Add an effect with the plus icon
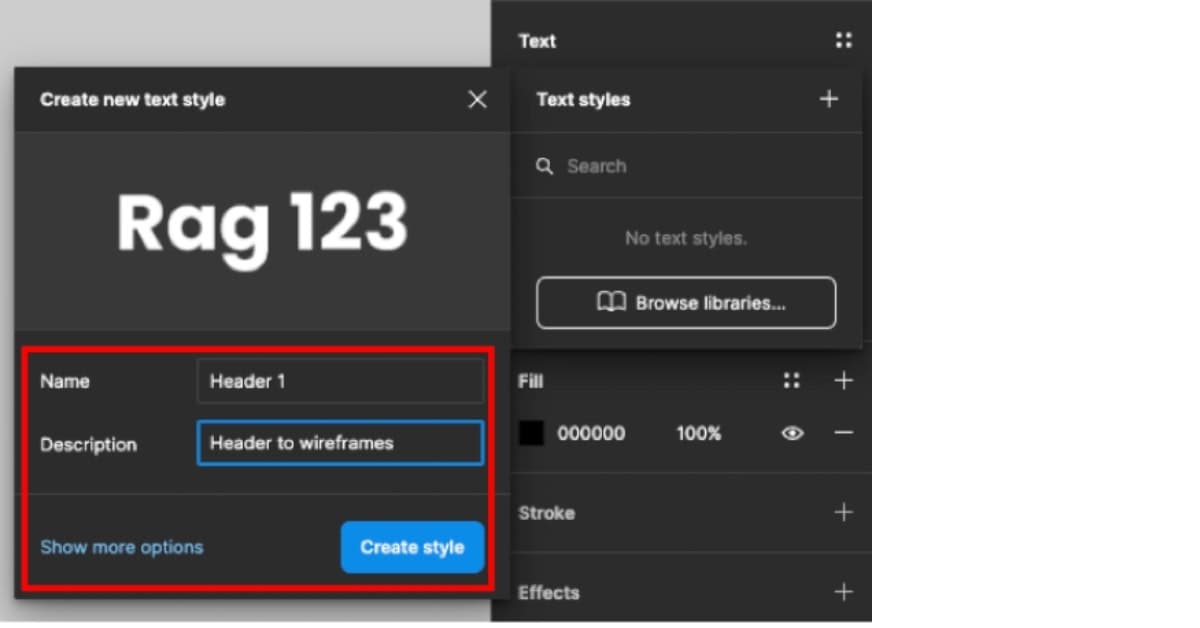 point(844,592)
